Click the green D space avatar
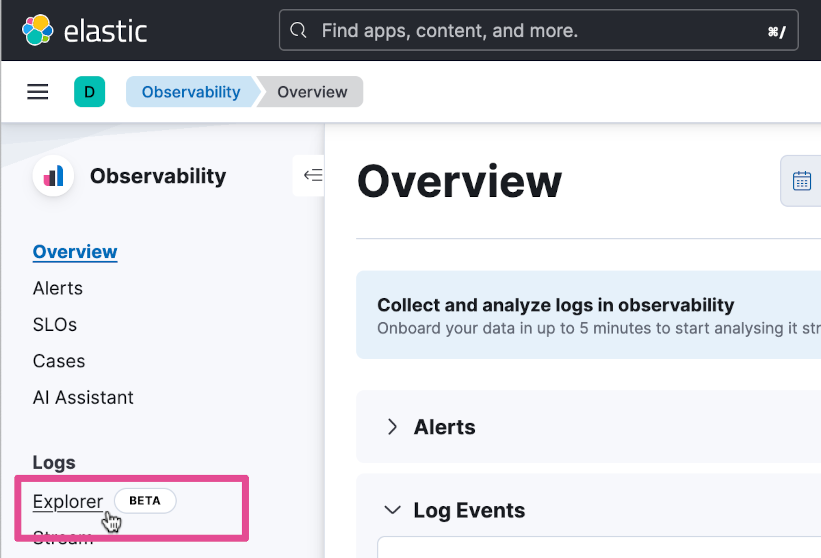821x558 pixels. click(x=89, y=92)
